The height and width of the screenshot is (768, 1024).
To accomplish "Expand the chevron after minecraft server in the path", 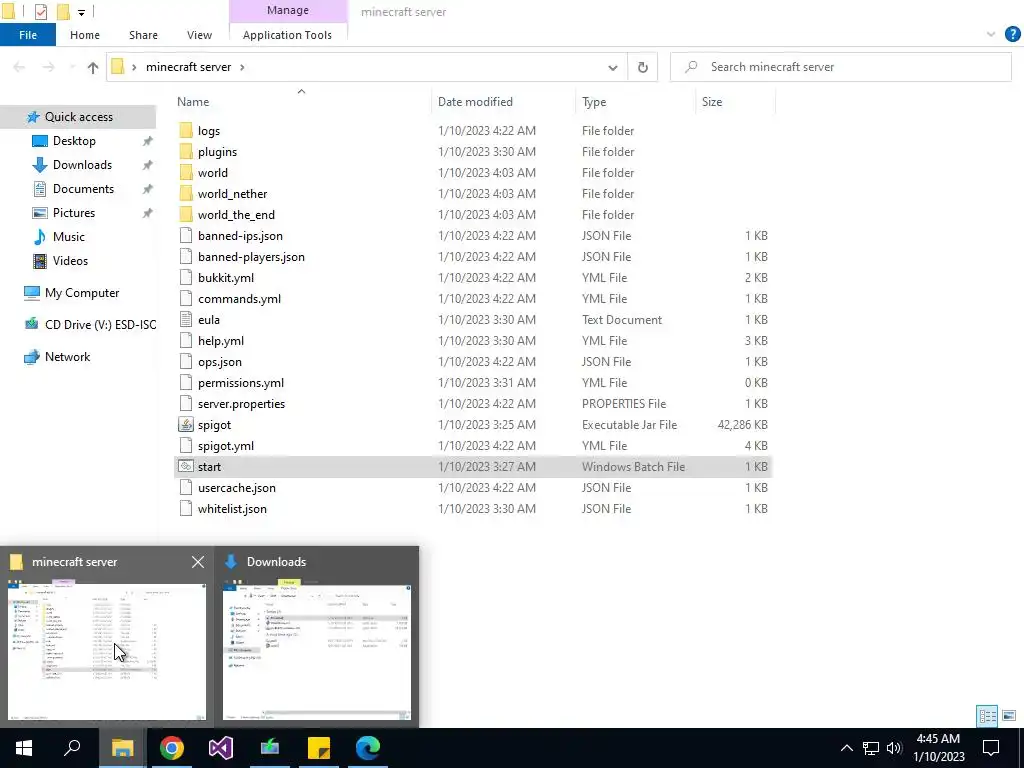I will click(x=242, y=67).
